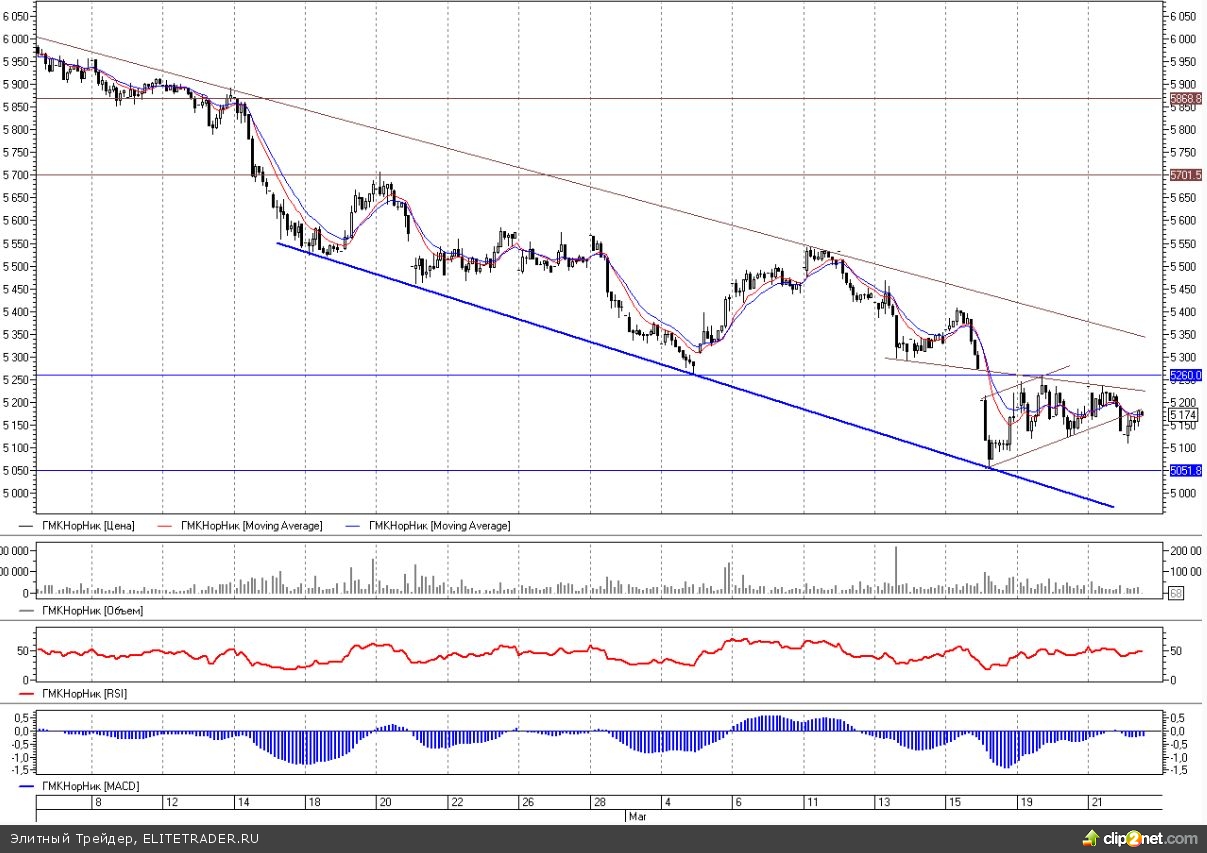Select date 14 on the time axis
Image resolution: width=1207 pixels, height=853 pixels.
tap(244, 802)
